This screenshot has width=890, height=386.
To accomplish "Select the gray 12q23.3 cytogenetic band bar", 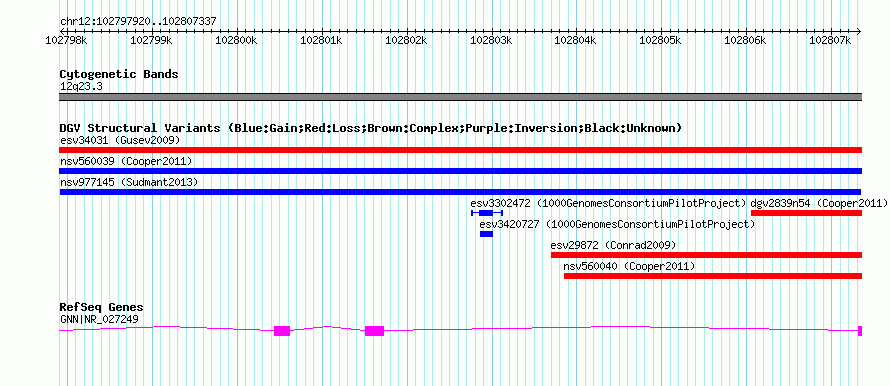I will point(460,97).
